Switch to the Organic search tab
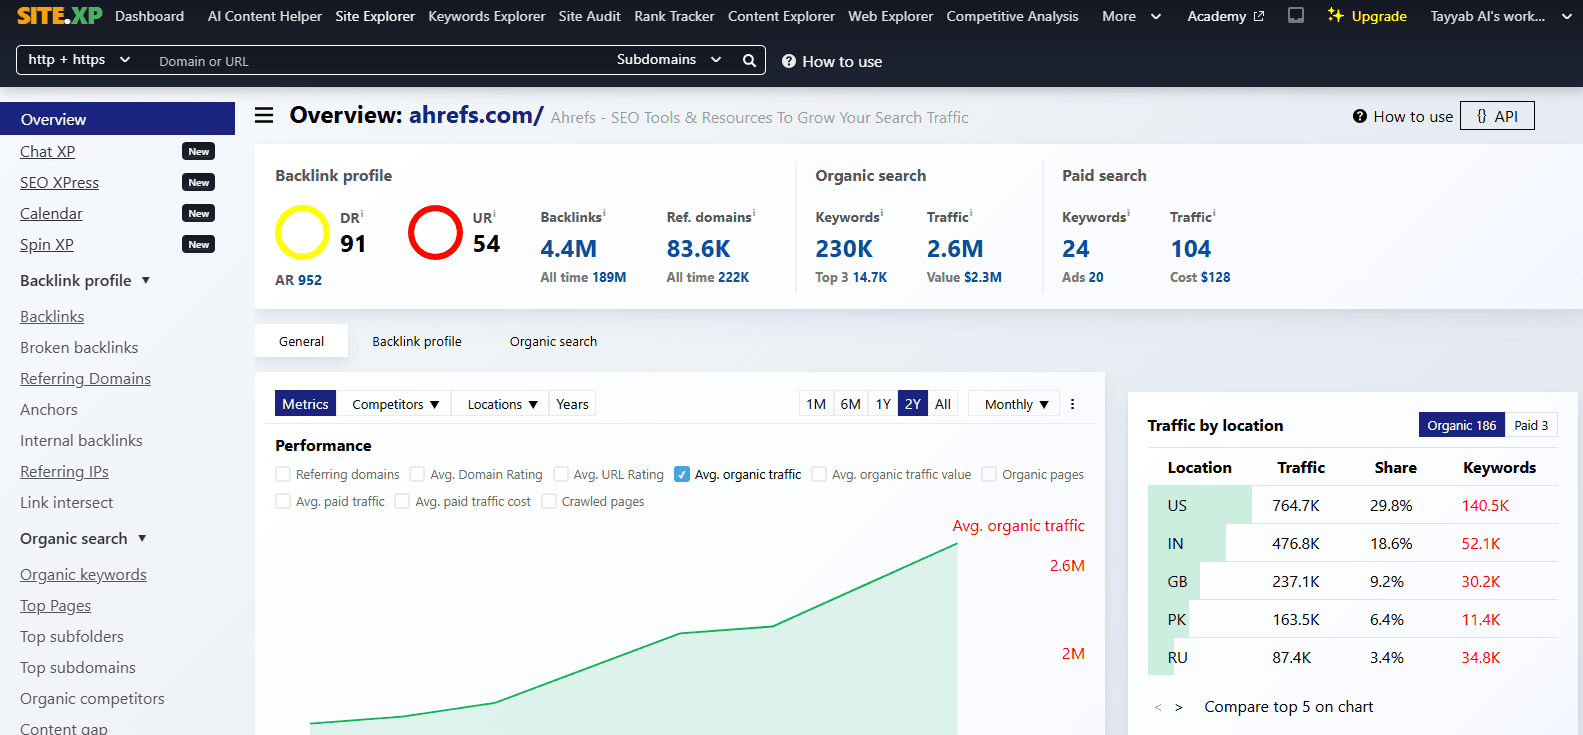 (x=553, y=341)
